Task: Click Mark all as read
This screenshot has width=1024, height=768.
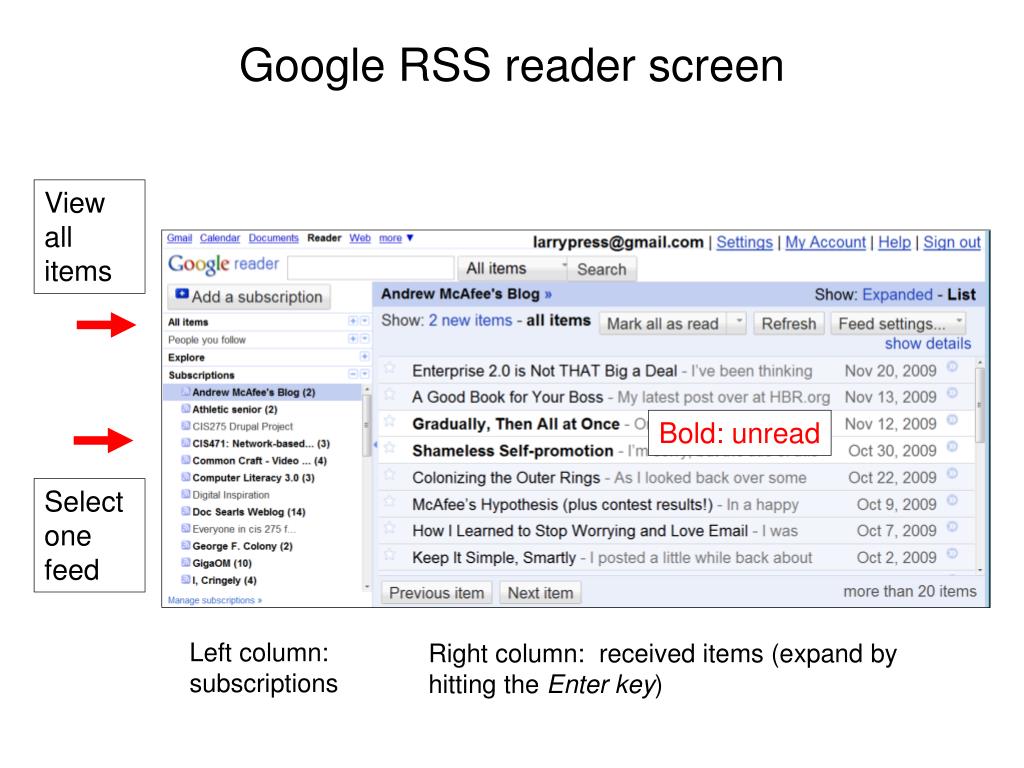Action: [663, 323]
